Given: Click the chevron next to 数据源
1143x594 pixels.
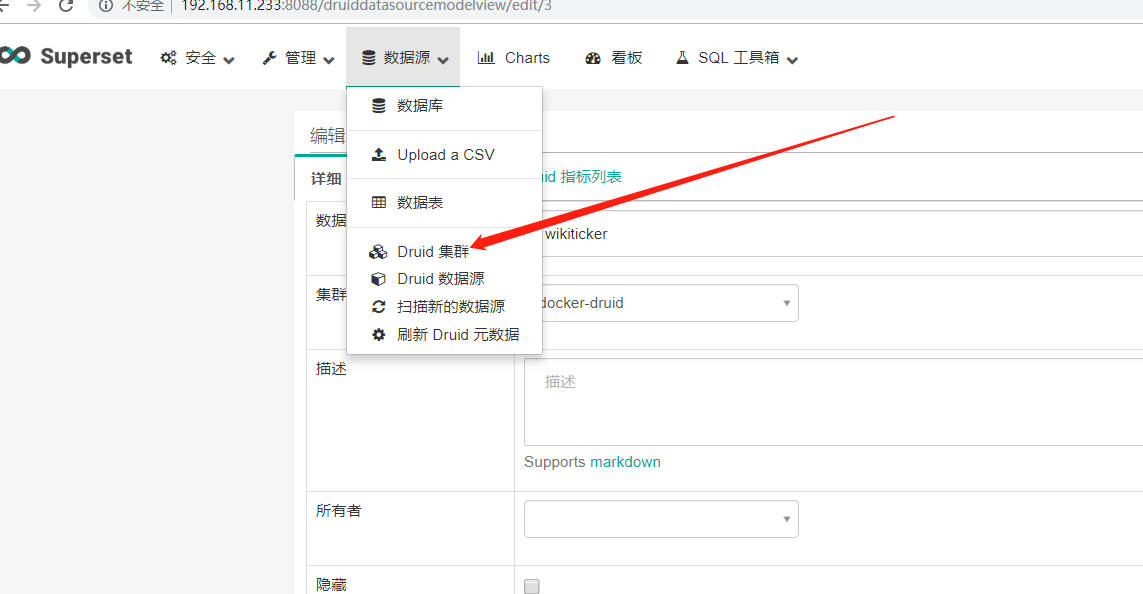Looking at the screenshot, I should click(443, 60).
